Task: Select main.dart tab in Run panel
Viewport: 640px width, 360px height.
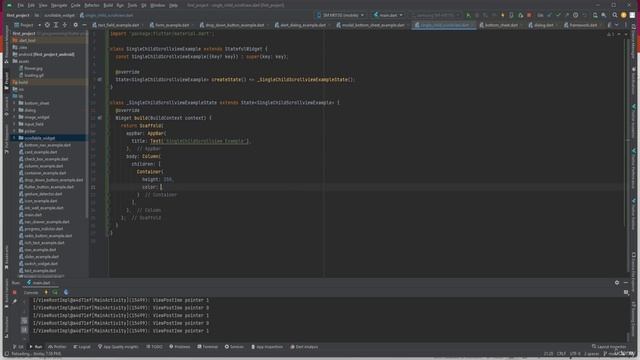Action: click(x=39, y=282)
